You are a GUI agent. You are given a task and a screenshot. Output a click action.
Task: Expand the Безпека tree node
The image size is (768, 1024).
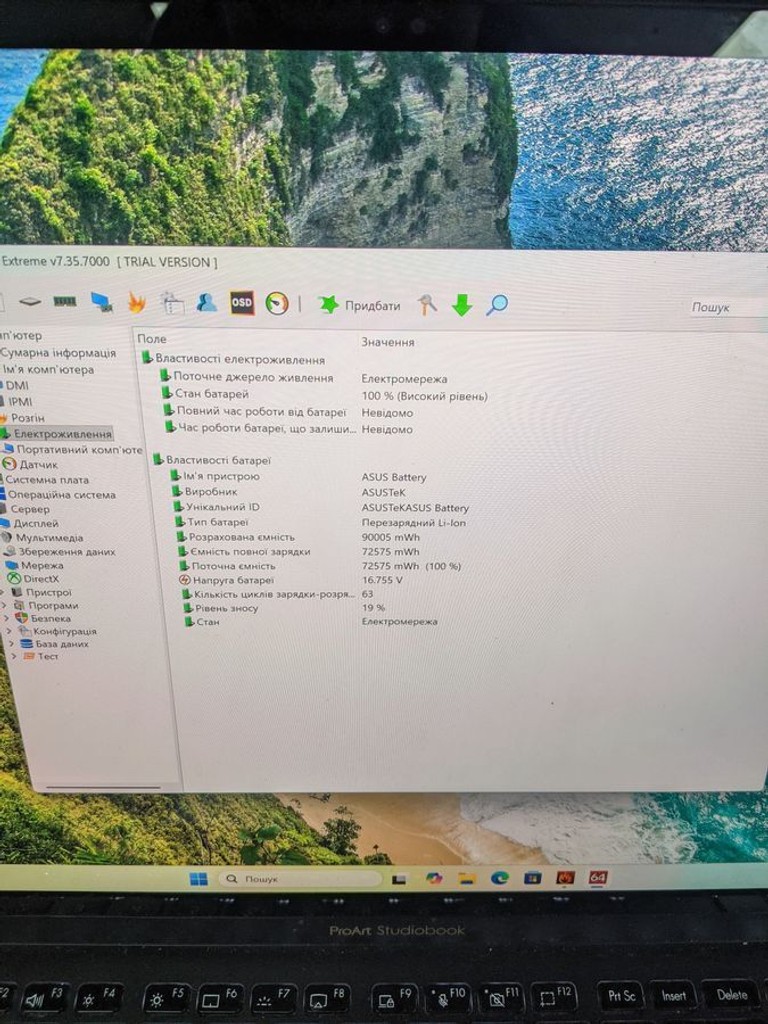coord(7,618)
